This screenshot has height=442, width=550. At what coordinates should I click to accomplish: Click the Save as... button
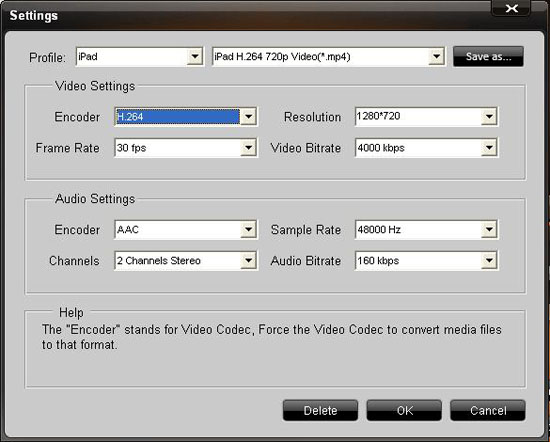(x=488, y=56)
